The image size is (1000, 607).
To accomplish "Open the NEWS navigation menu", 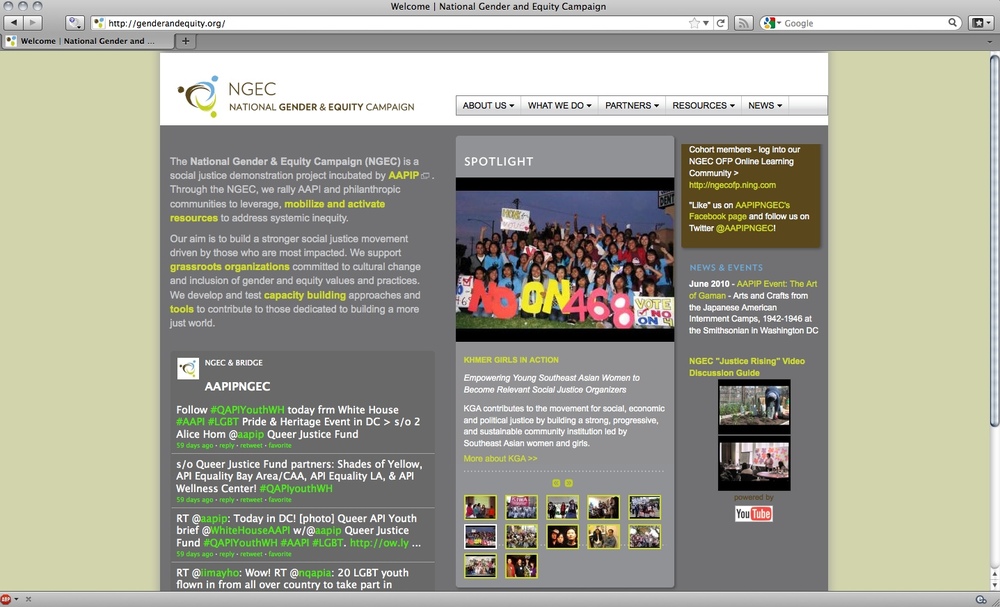I will (x=765, y=106).
